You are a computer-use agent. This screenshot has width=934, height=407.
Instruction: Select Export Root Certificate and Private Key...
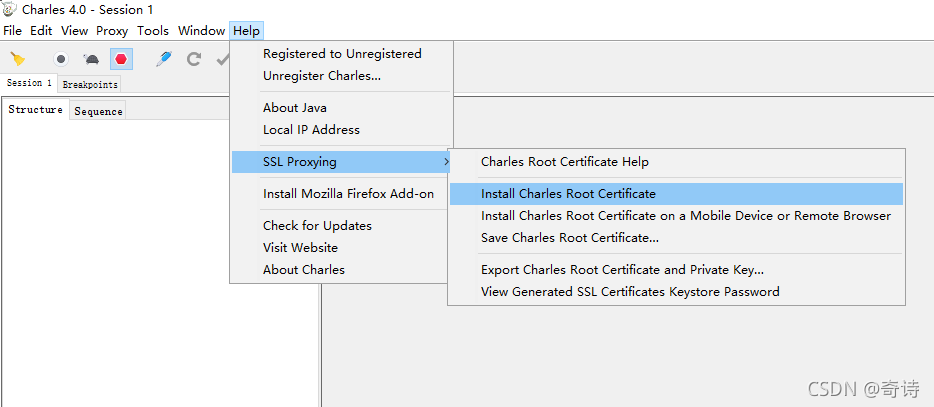(x=676, y=270)
